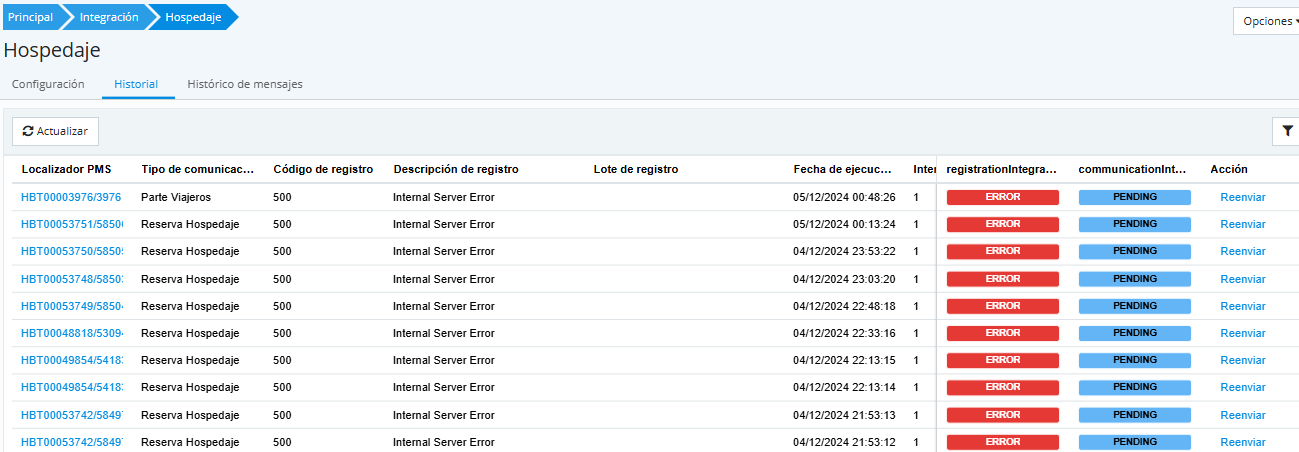
Task: Click the Hospedaje breadcrumb item
Action: 193,17
